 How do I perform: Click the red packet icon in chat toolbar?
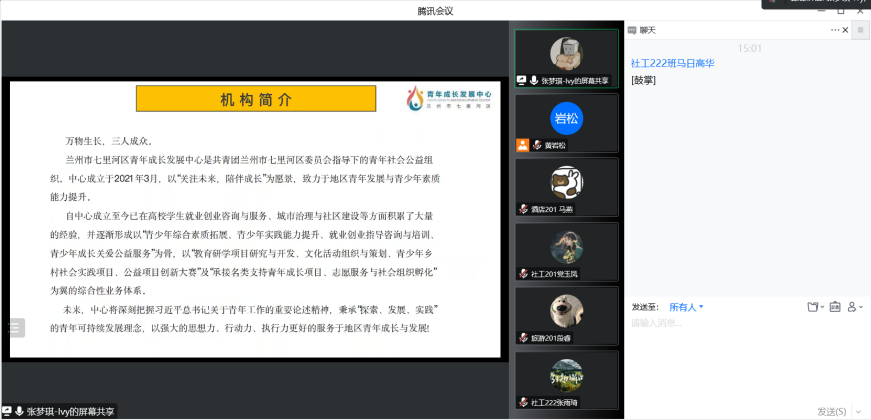835,307
